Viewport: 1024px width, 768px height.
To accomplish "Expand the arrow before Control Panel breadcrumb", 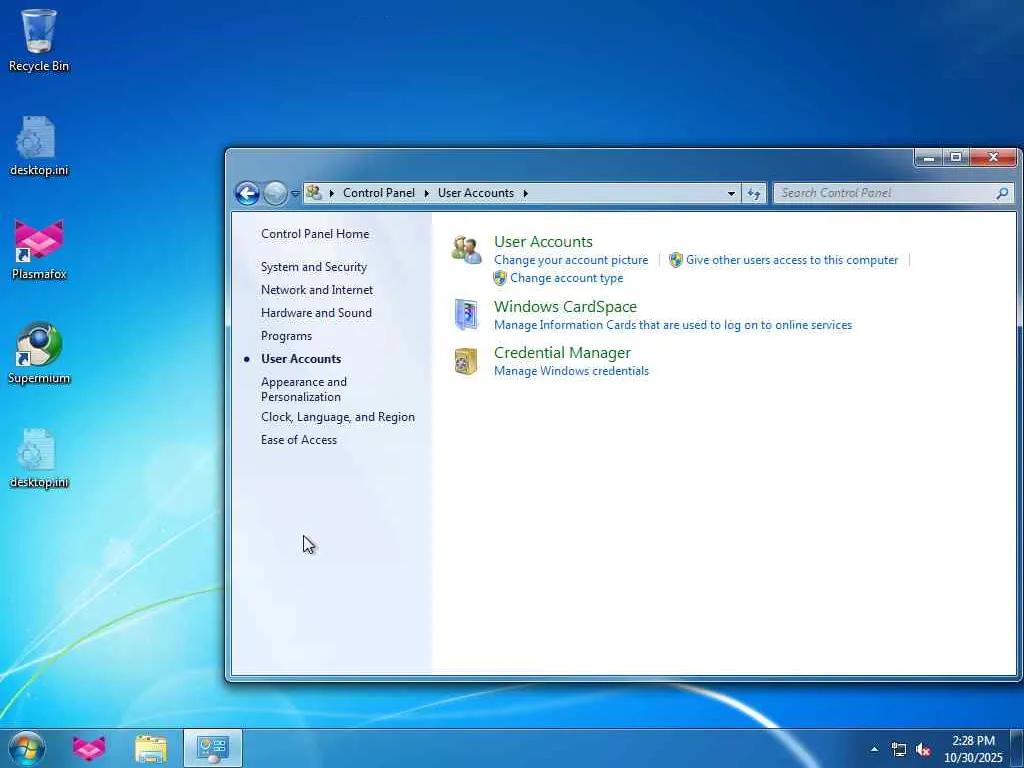I will [332, 193].
